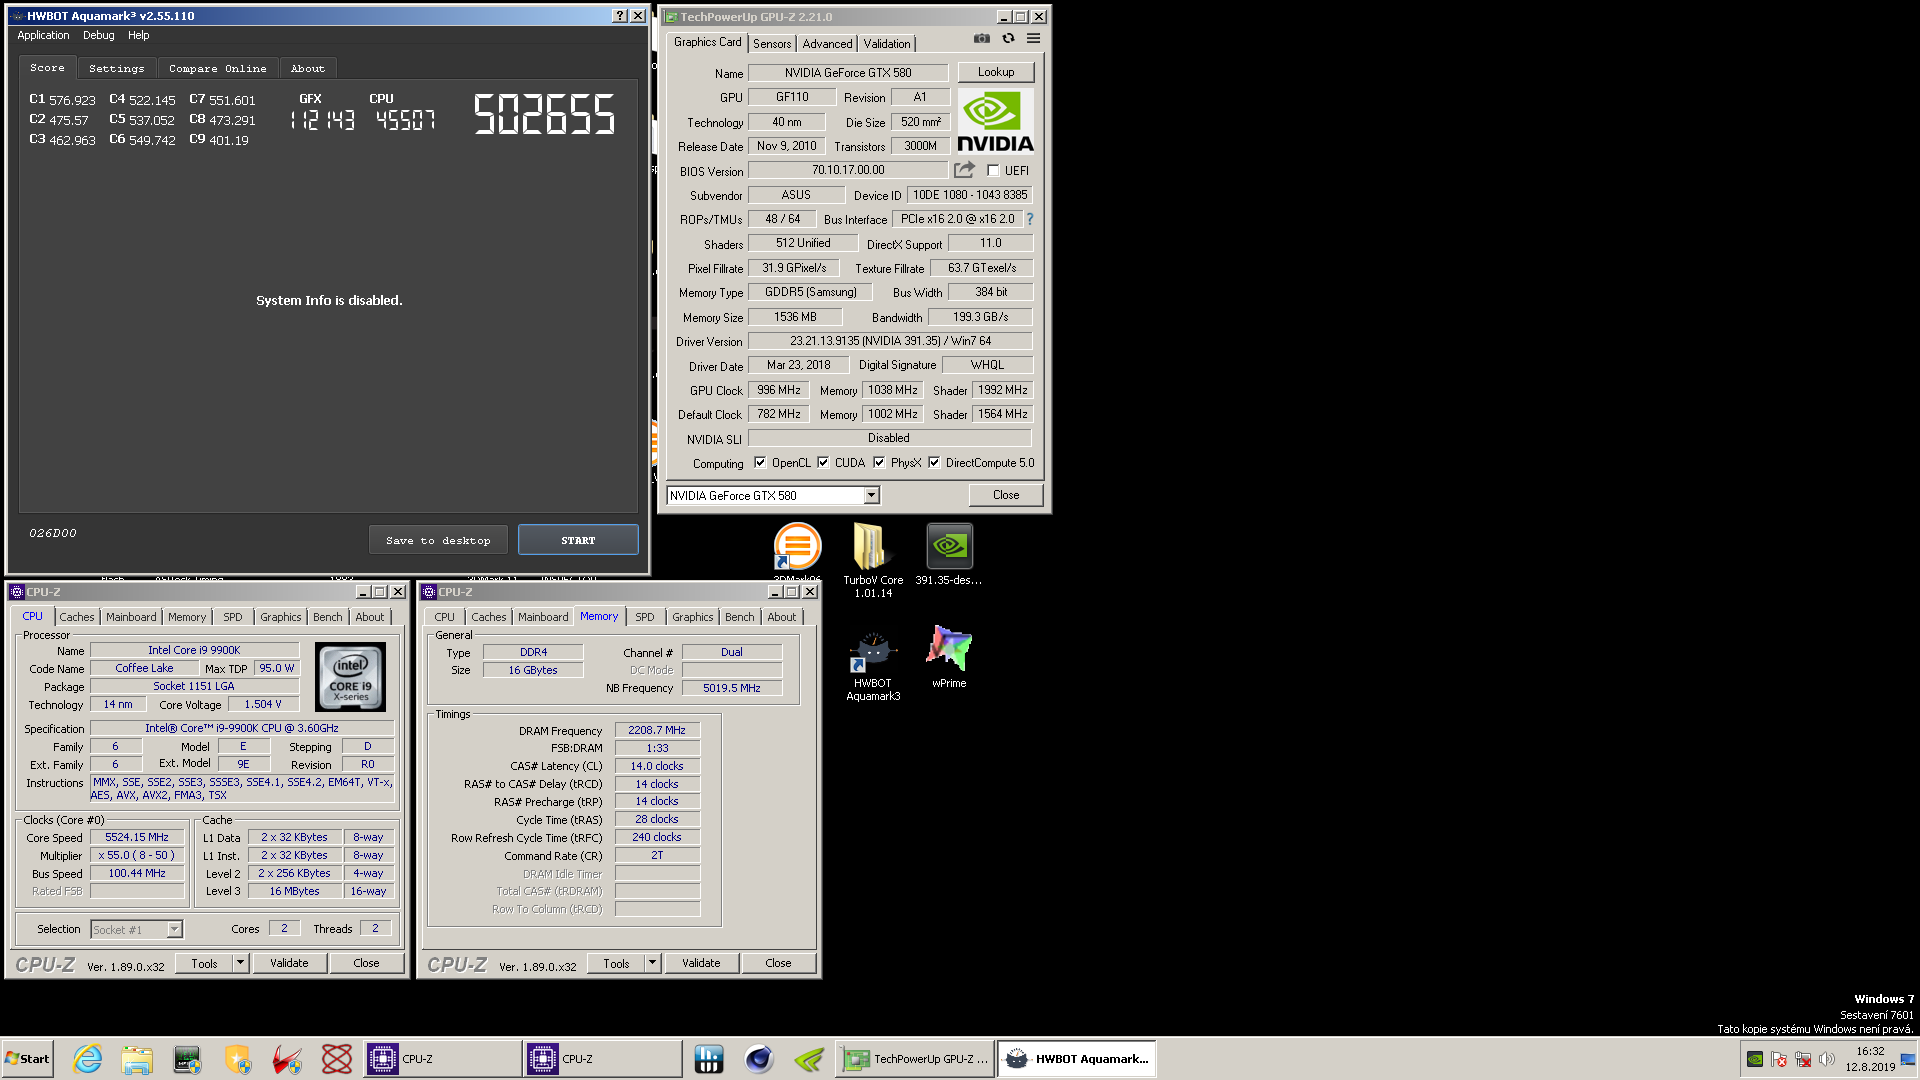The image size is (1920, 1080).
Task: Click Tools button in left CPU-Z
Action: pos(204,963)
